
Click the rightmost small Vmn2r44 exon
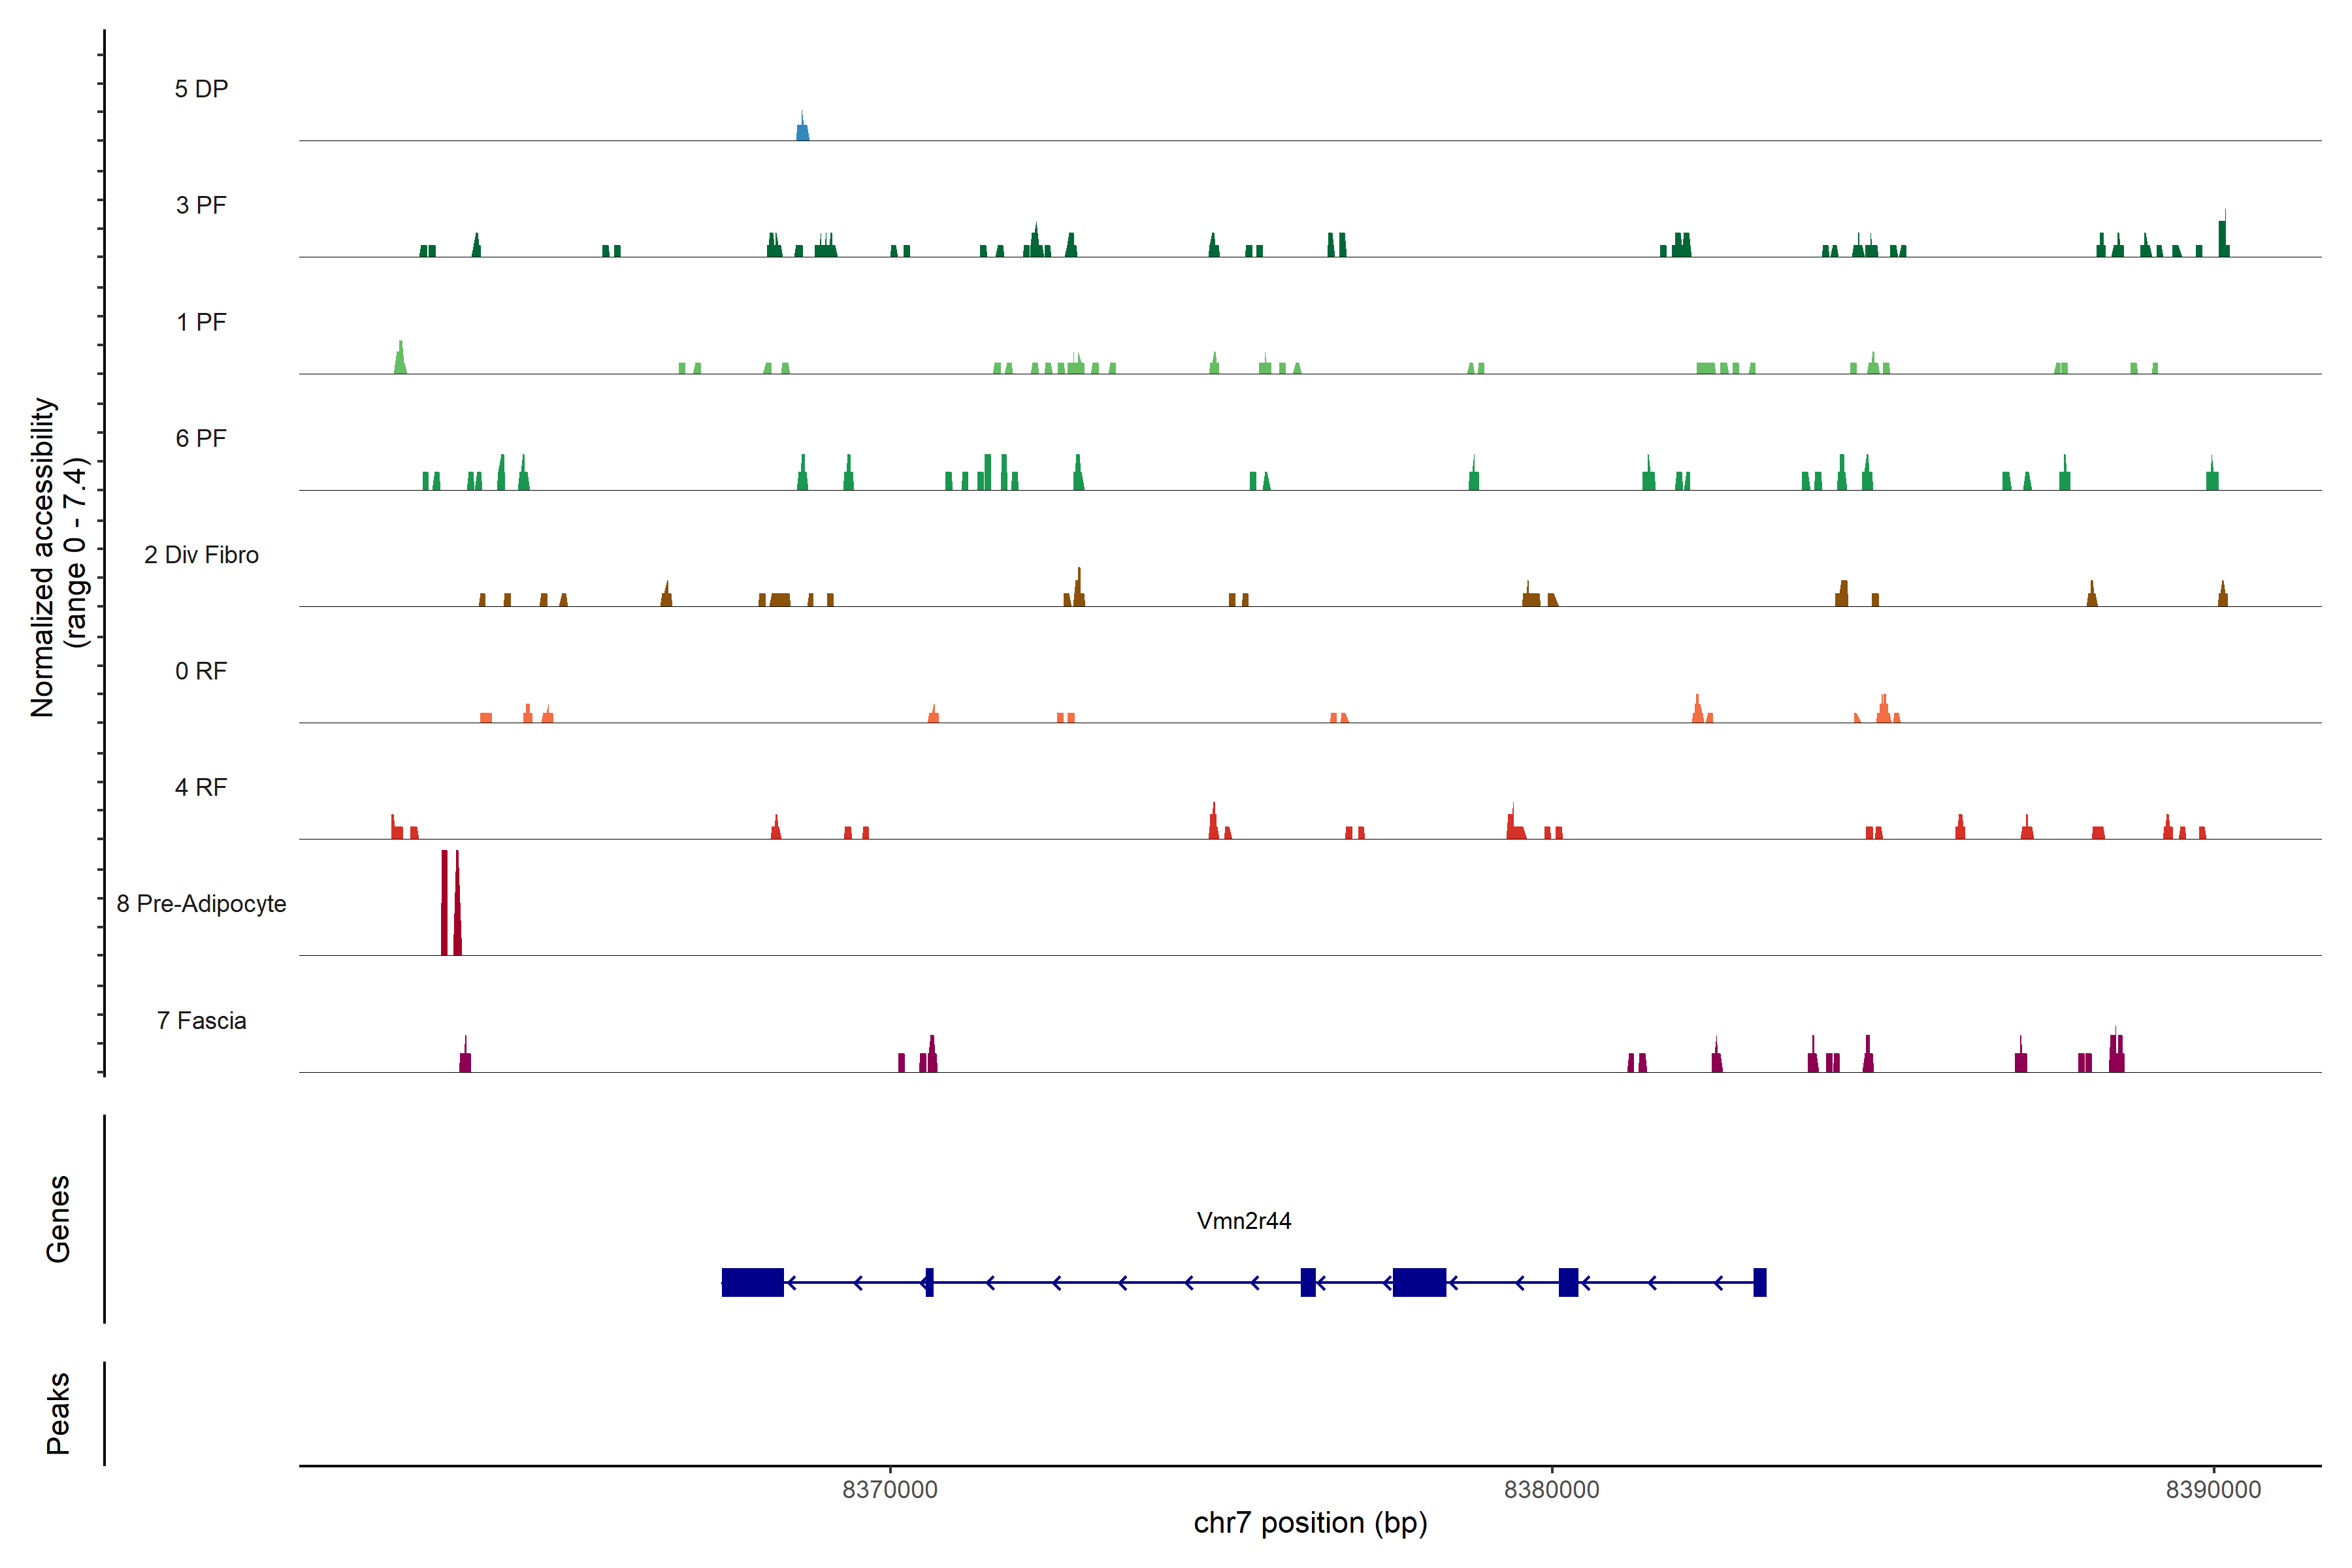(1759, 1282)
